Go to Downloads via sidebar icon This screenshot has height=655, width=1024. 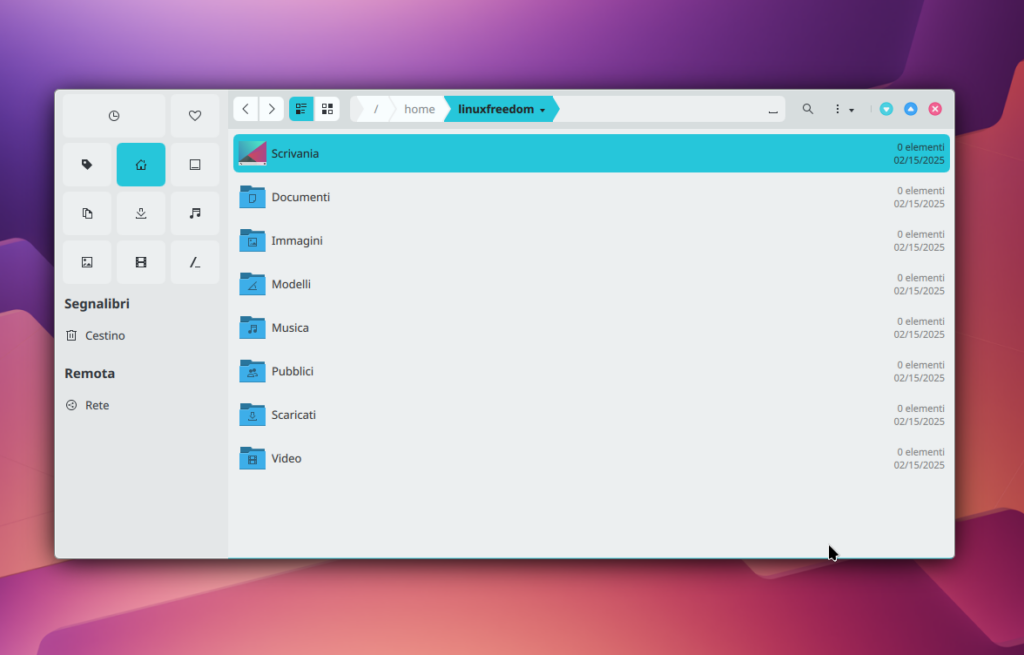point(141,213)
